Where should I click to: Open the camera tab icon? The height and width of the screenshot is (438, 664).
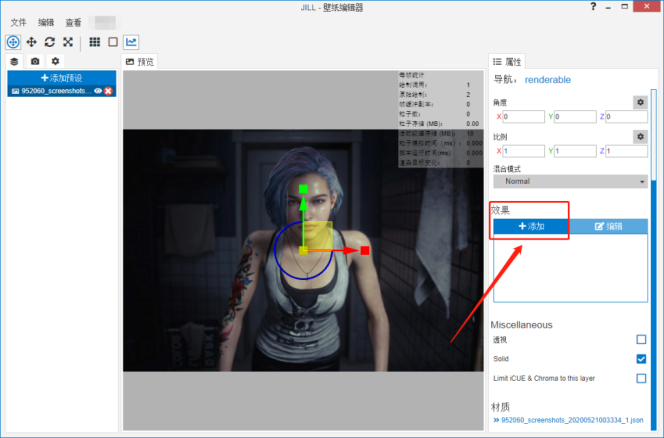click(35, 61)
